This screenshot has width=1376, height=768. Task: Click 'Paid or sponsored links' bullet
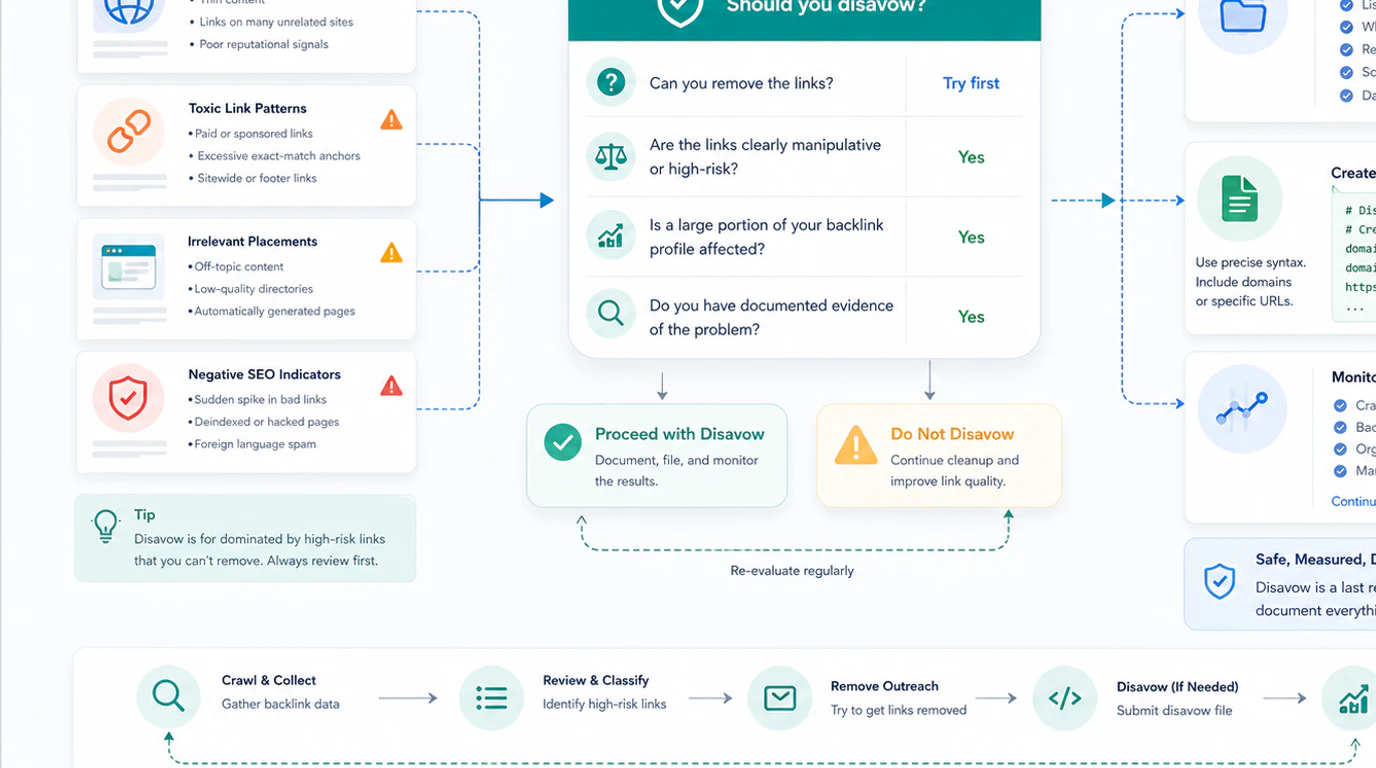pyautogui.click(x=254, y=133)
